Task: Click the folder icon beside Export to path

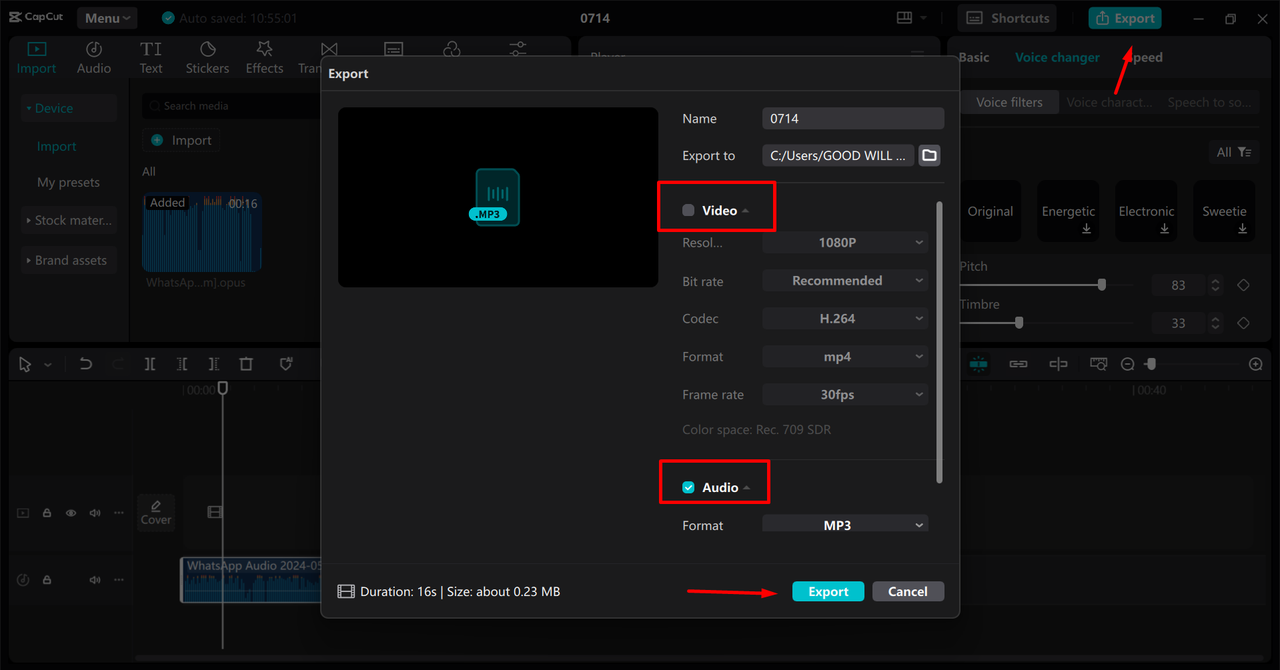Action: 929,155
